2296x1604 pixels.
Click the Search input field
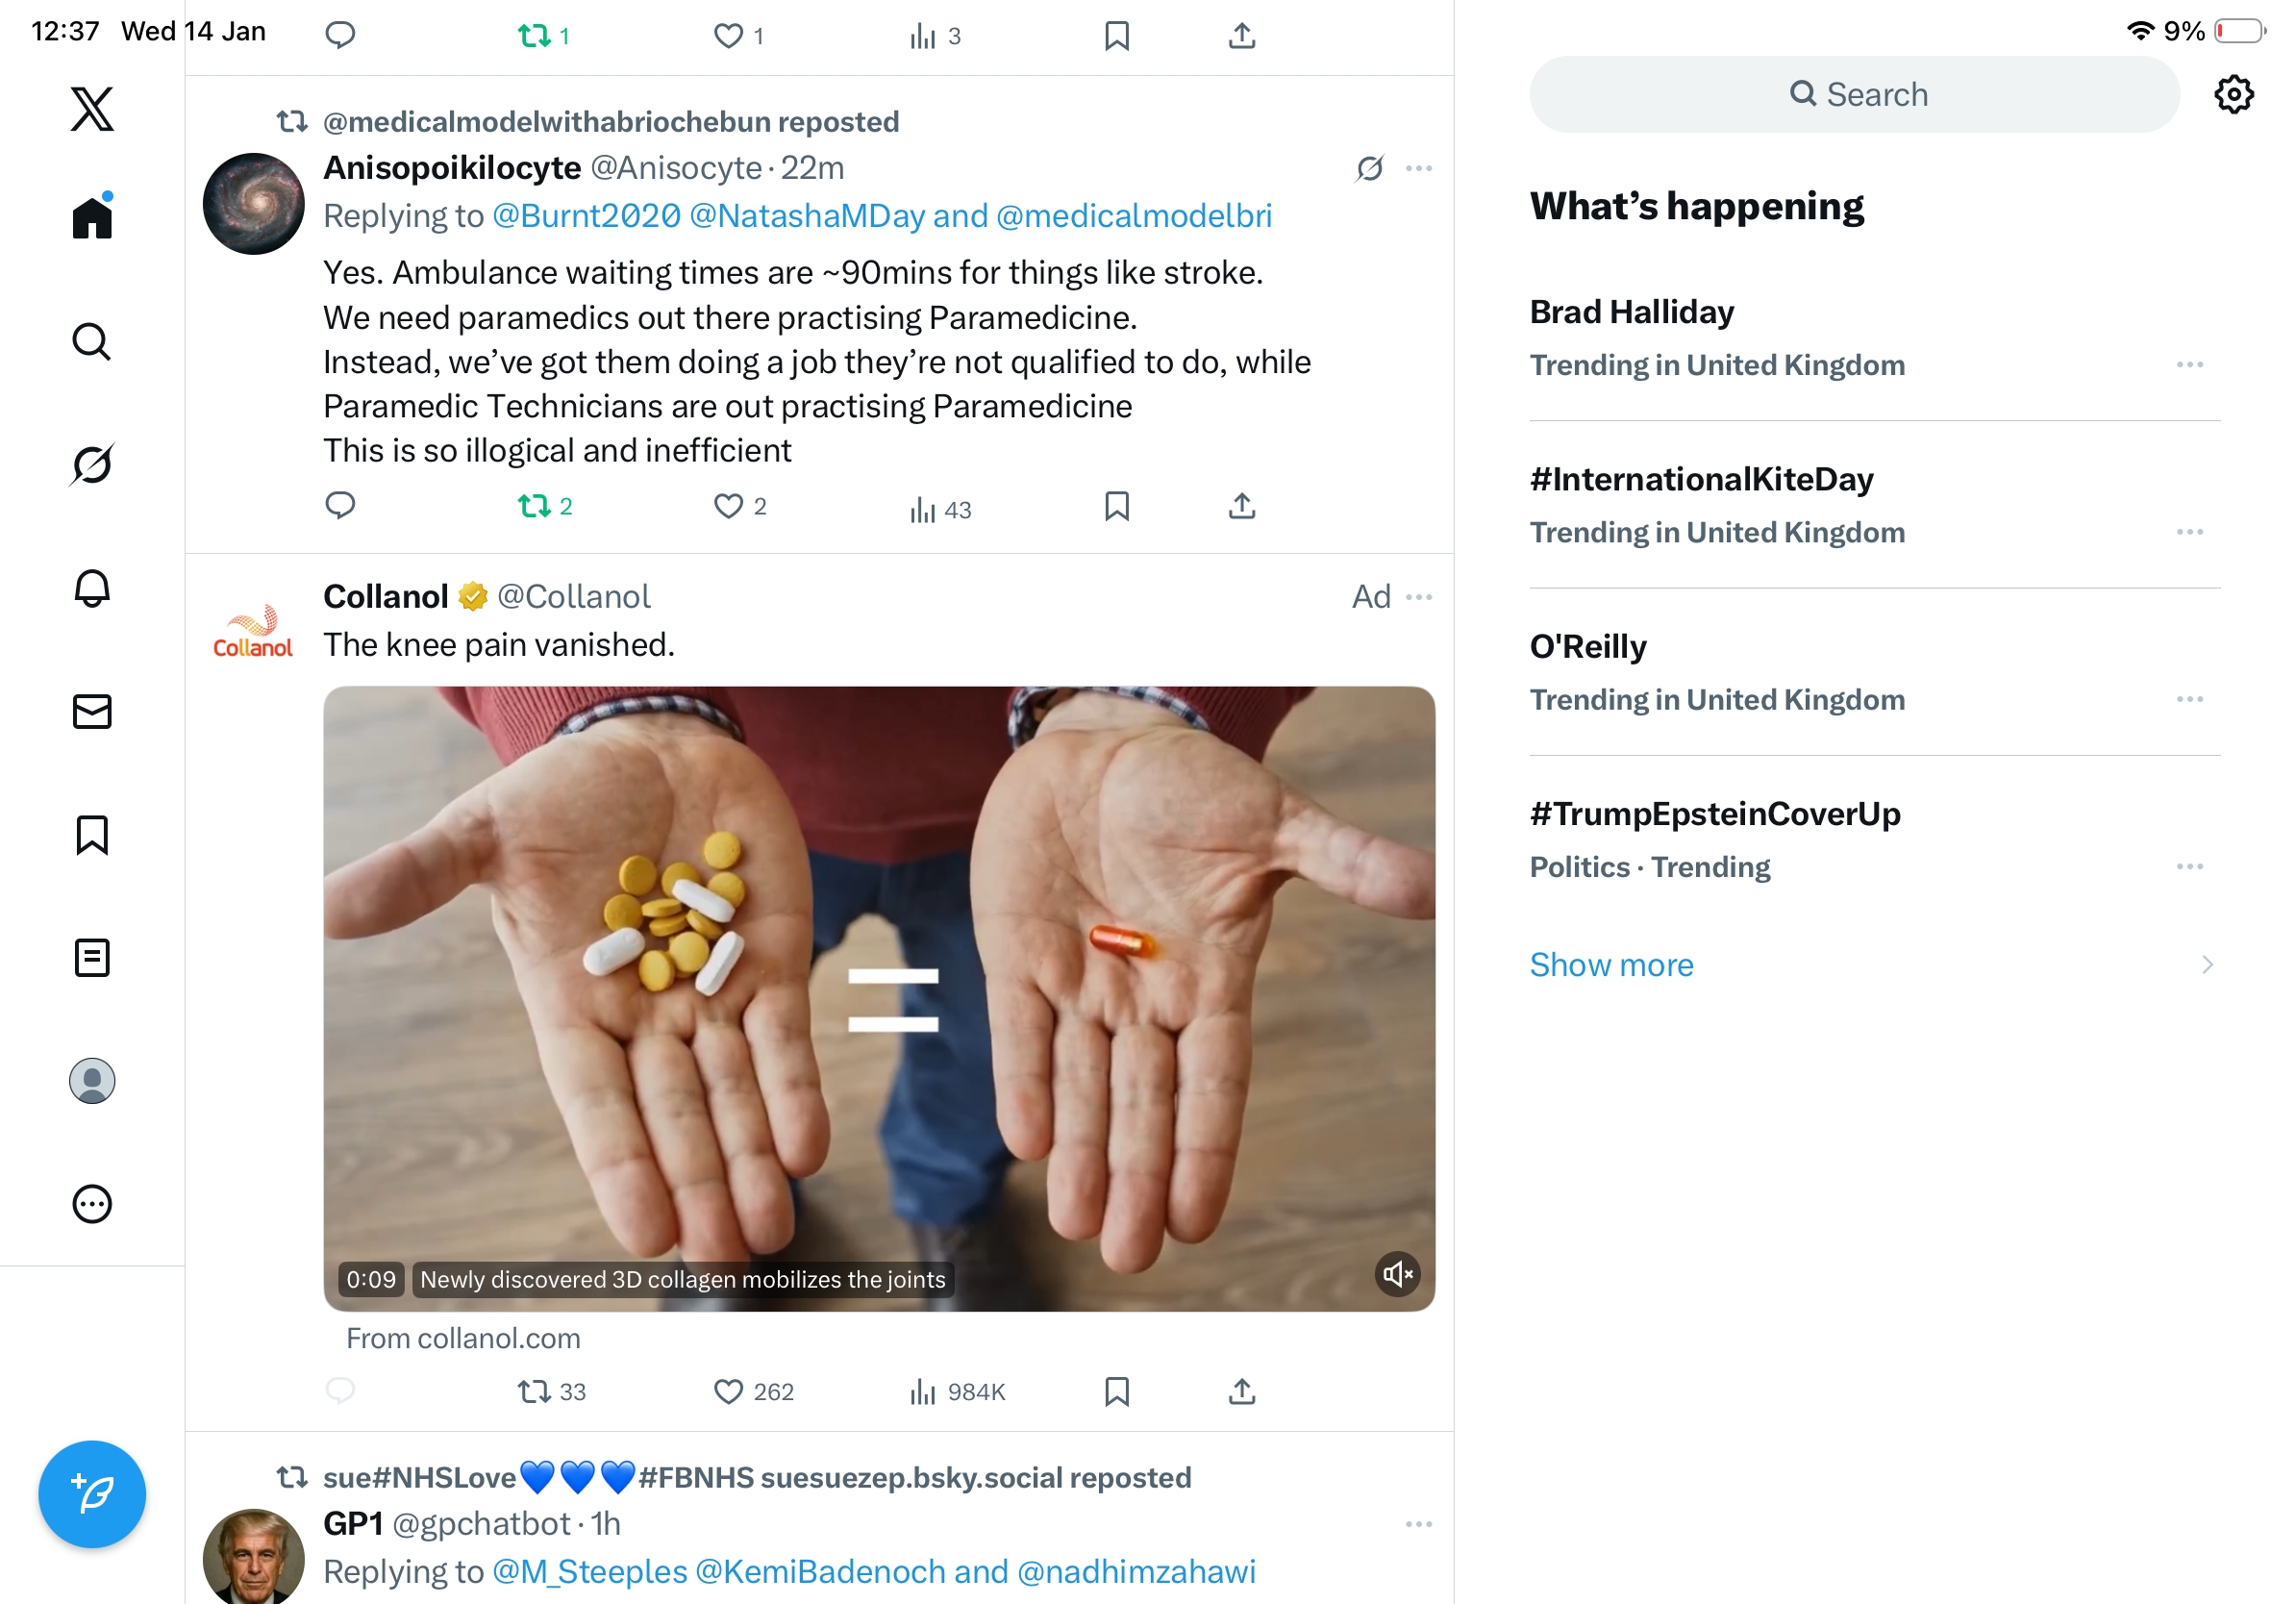[1853, 95]
